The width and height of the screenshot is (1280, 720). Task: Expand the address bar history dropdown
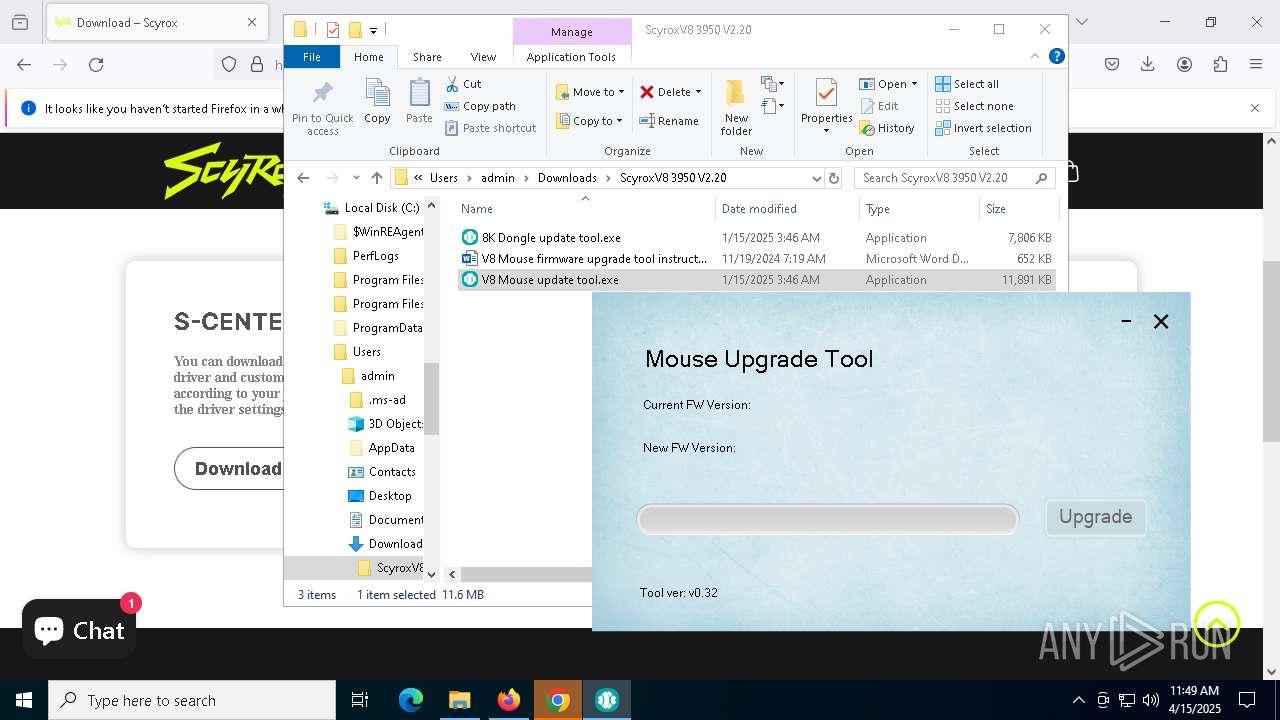coord(816,178)
